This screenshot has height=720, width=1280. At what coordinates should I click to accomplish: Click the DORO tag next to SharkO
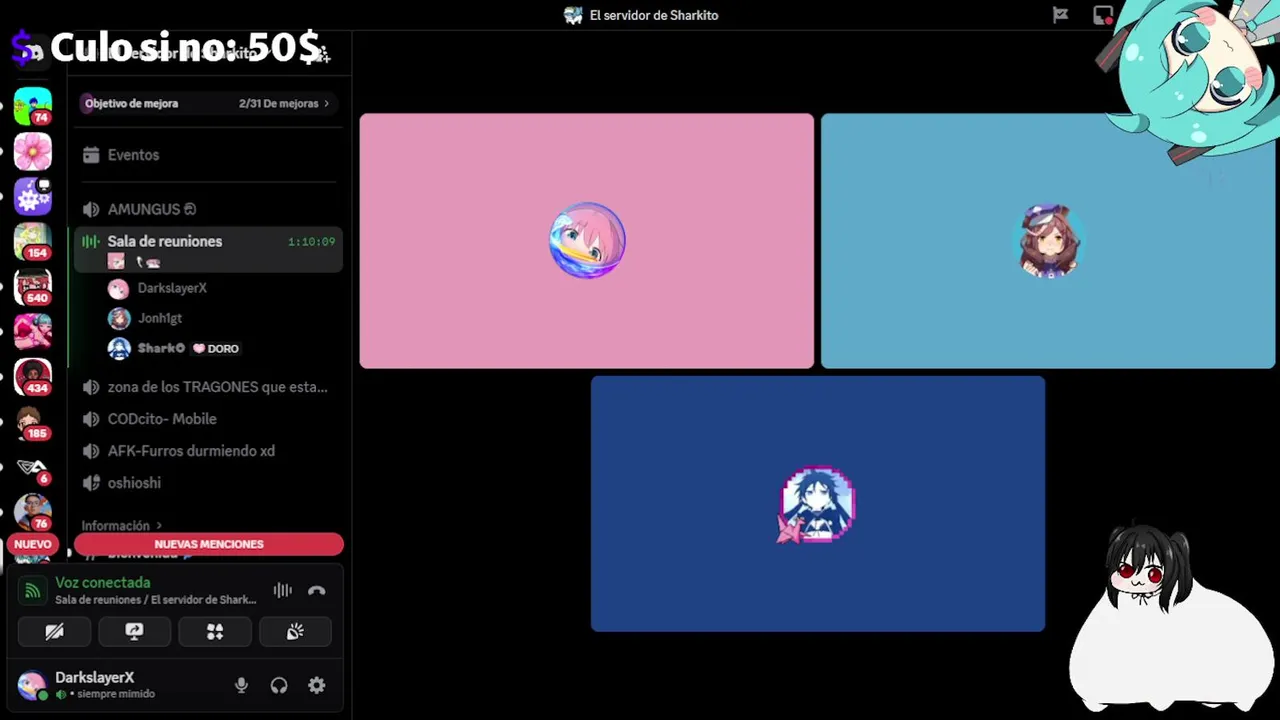pyautogui.click(x=216, y=348)
